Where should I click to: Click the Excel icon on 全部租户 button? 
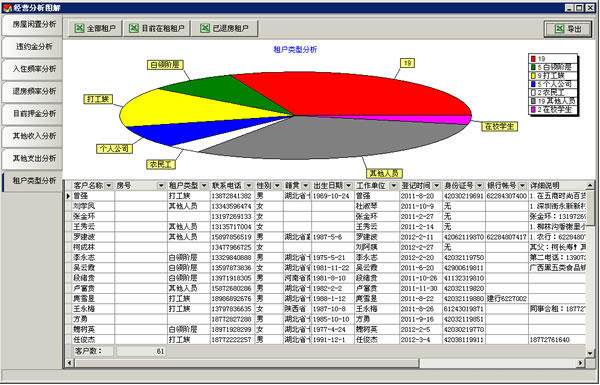click(79, 28)
